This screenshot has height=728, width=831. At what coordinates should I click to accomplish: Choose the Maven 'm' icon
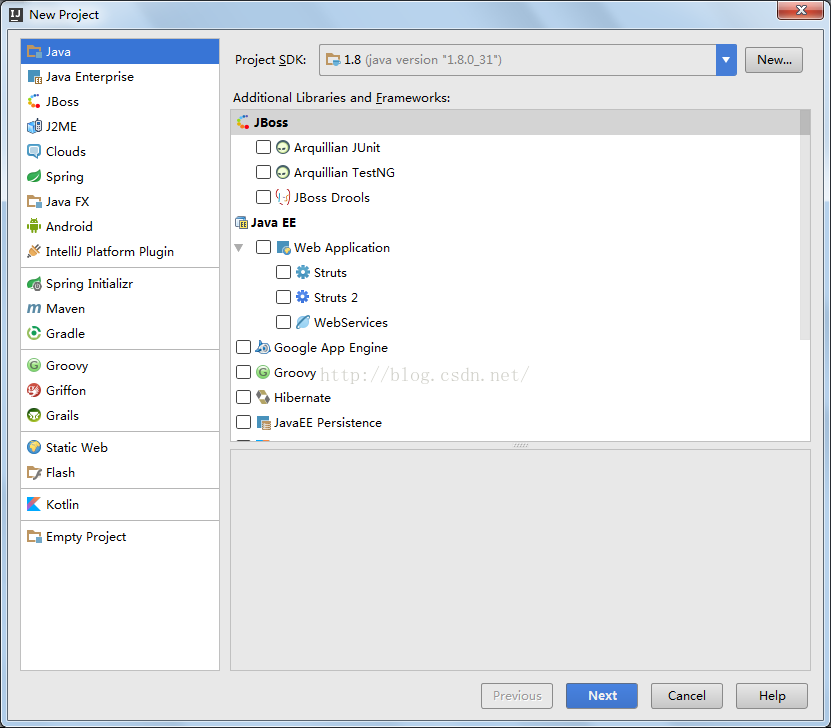(x=34, y=308)
